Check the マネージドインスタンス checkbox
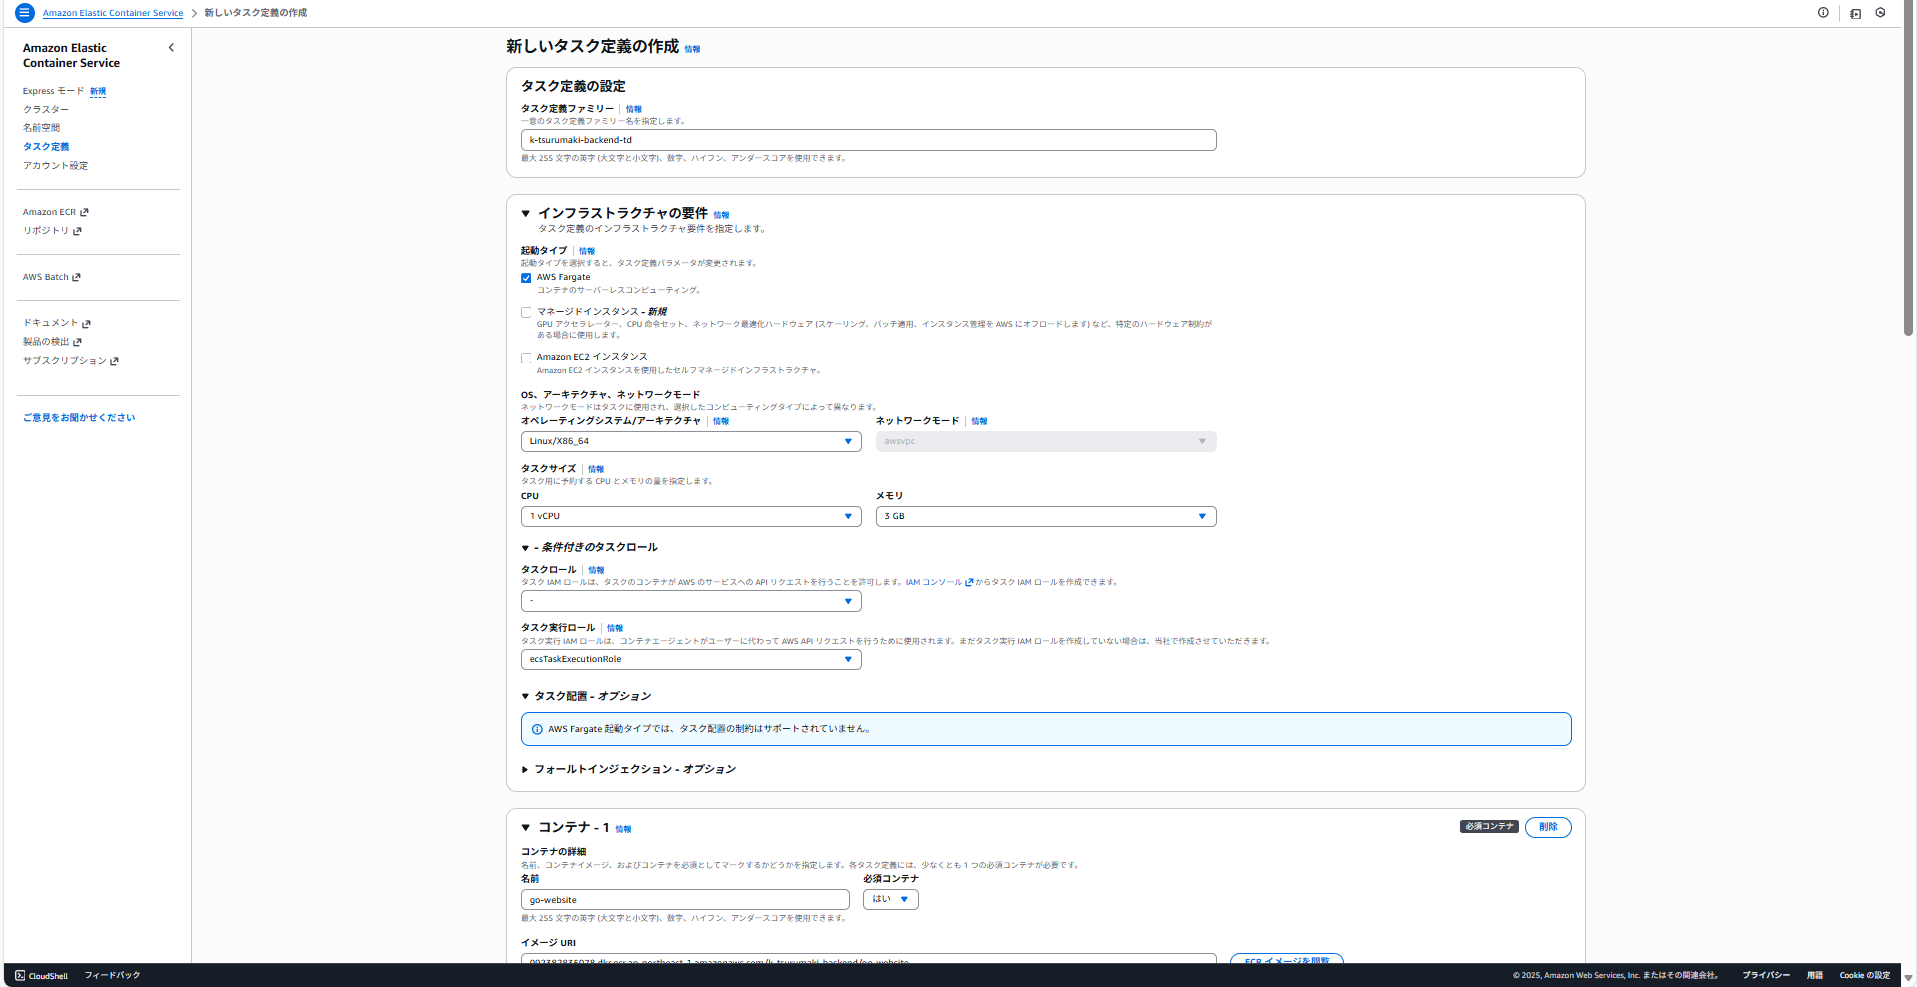1917x987 pixels. [x=526, y=312]
